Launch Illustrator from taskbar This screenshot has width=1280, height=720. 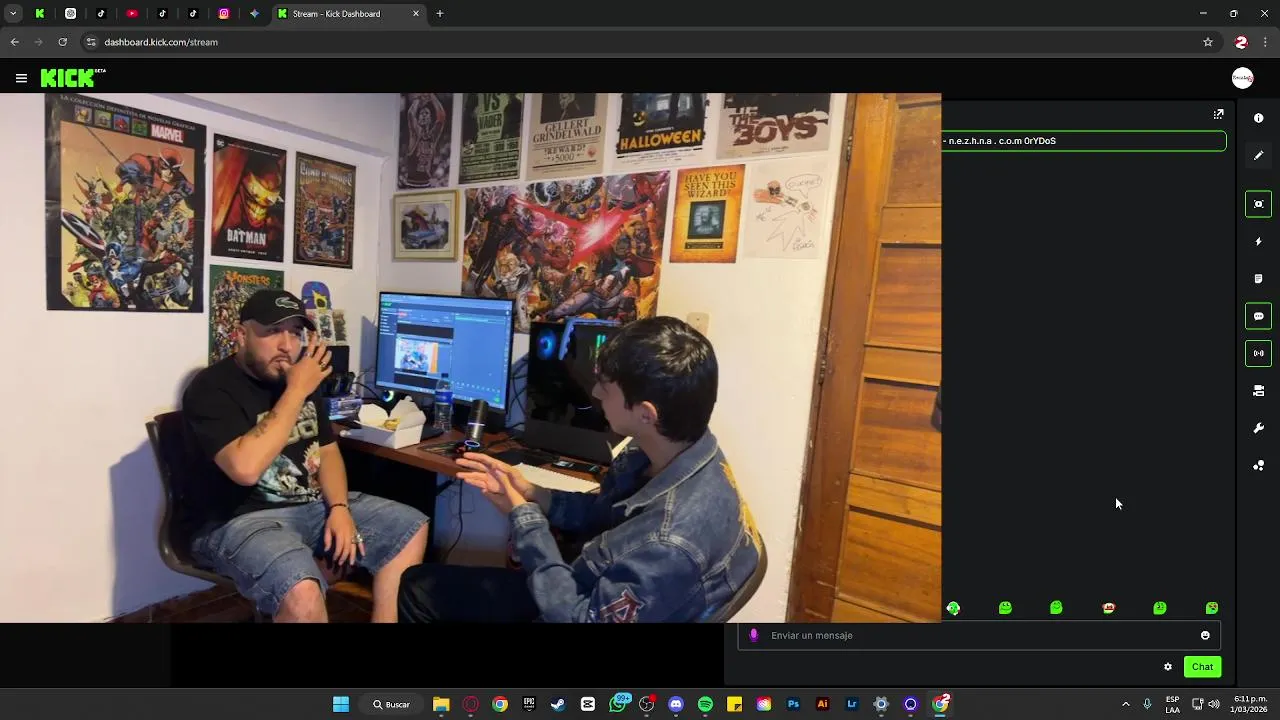822,704
